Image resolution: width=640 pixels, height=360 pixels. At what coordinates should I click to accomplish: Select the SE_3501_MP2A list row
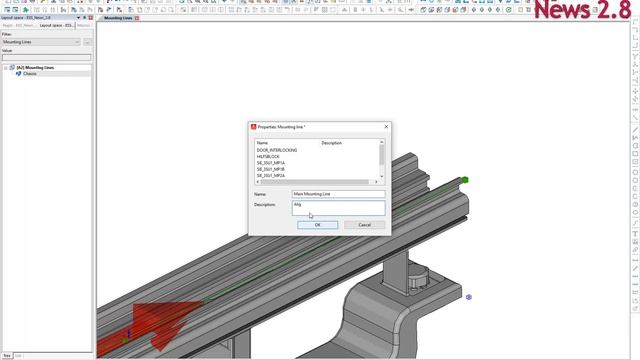pyautogui.click(x=271, y=176)
